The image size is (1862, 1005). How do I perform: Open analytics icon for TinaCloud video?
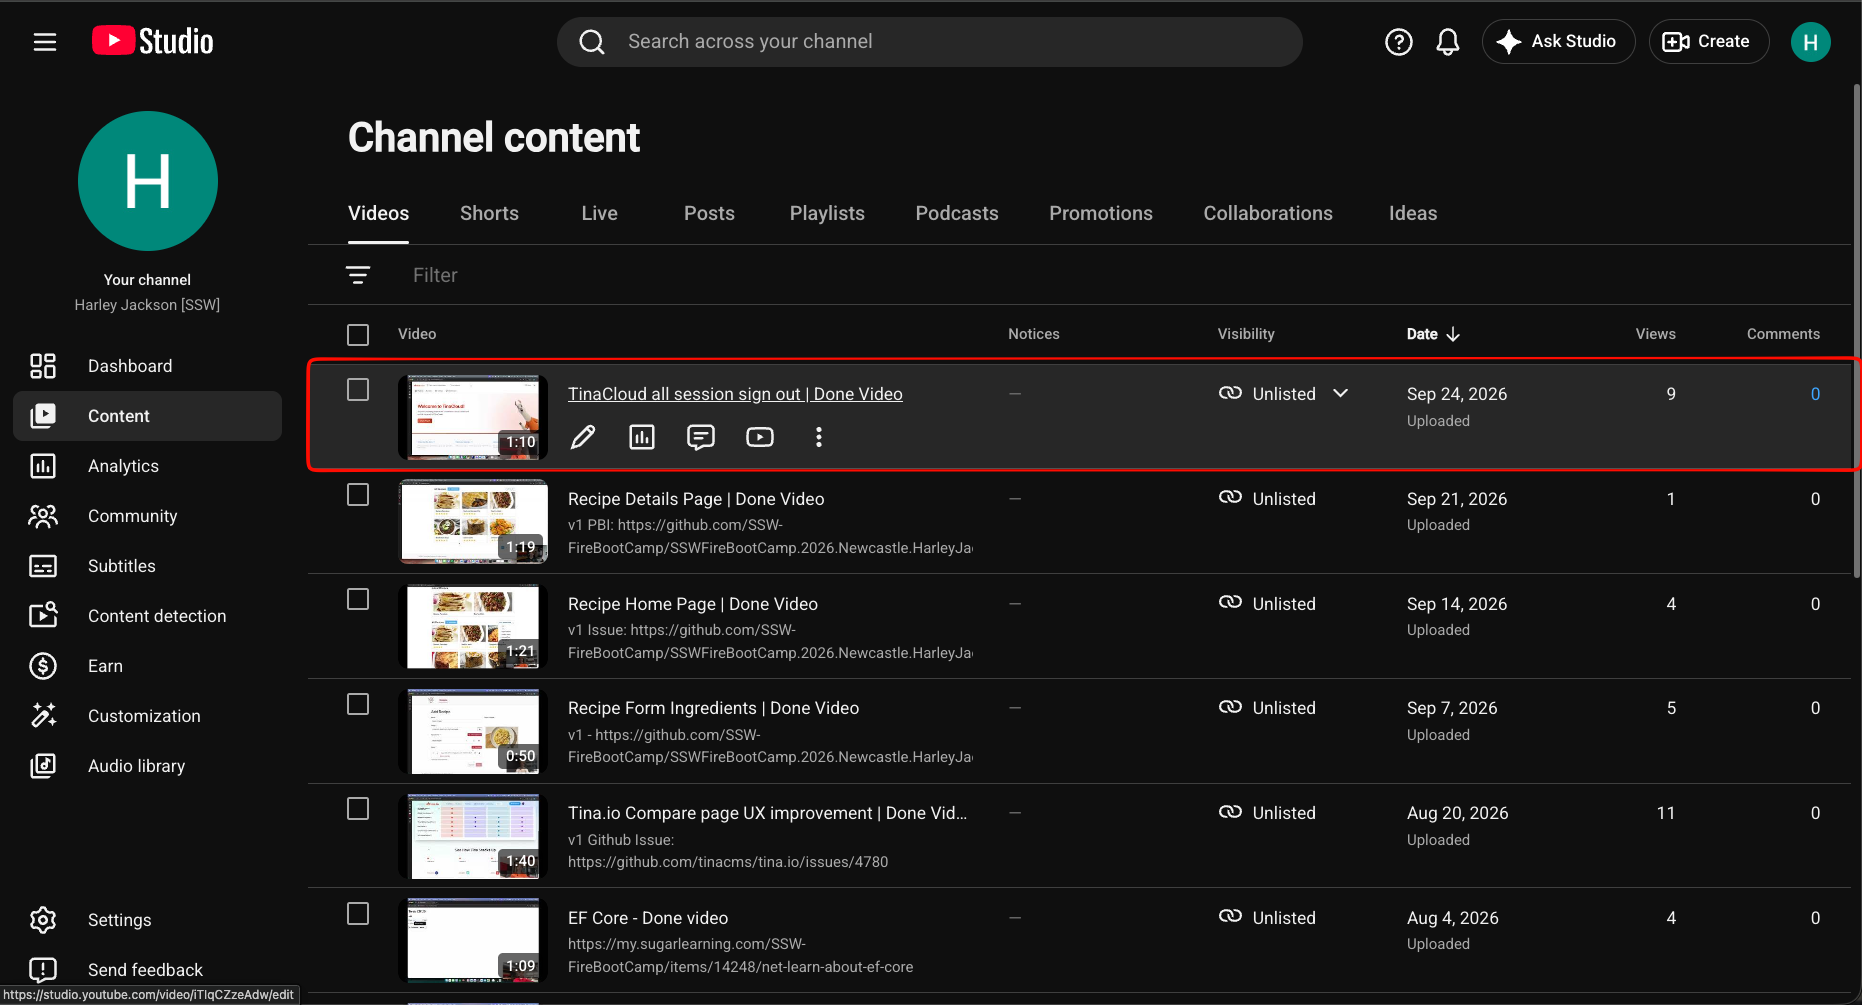tap(642, 437)
